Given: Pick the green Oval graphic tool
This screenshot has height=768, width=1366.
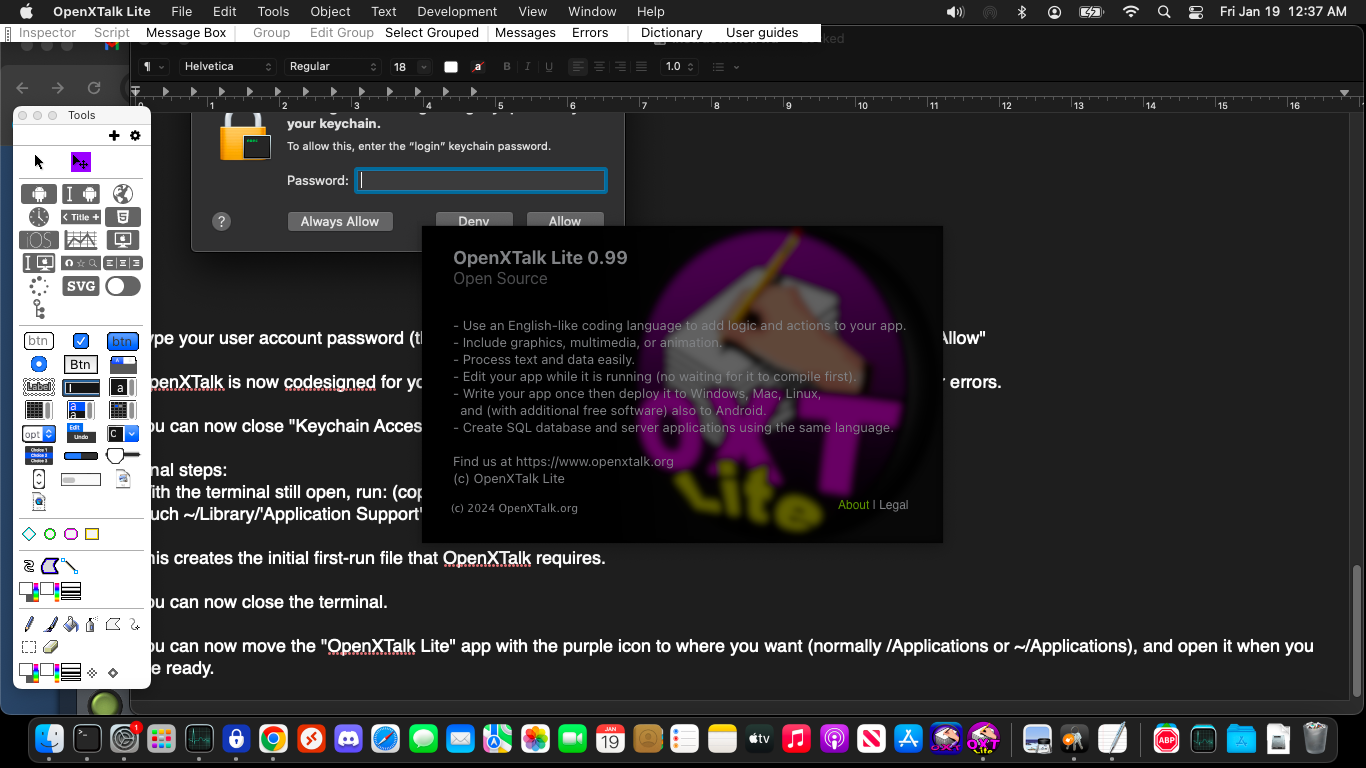Looking at the screenshot, I should click(50, 534).
